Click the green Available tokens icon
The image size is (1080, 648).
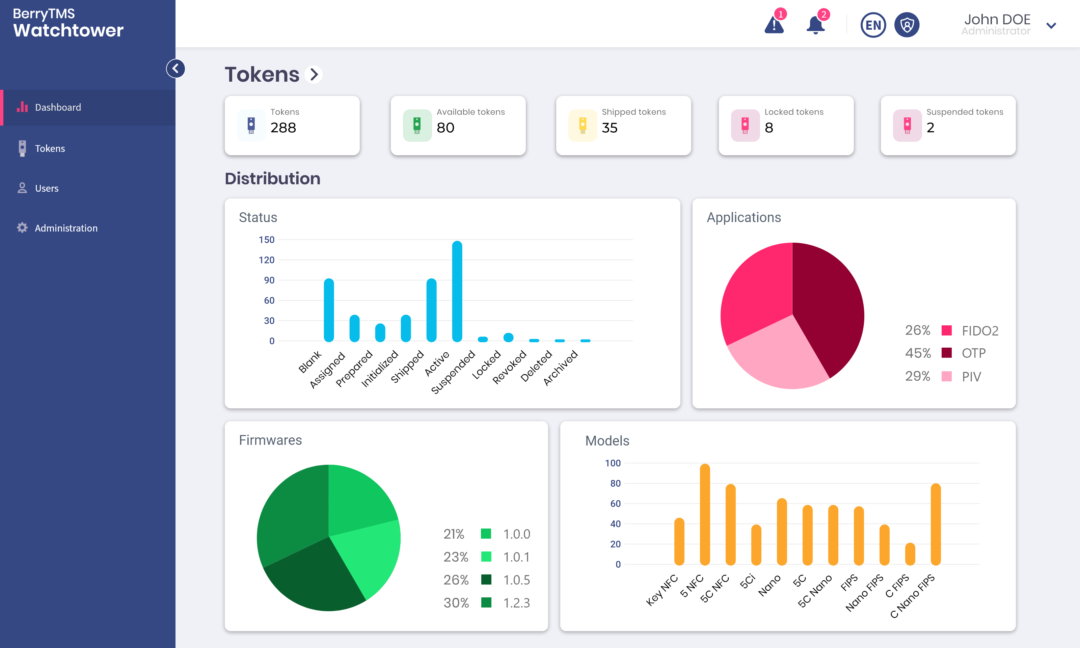point(417,125)
